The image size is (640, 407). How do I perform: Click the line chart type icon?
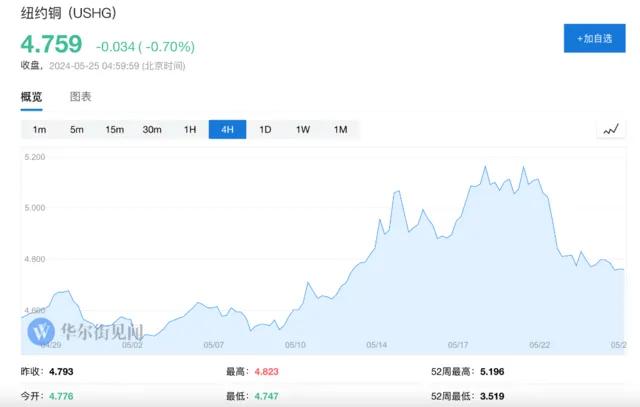click(610, 130)
